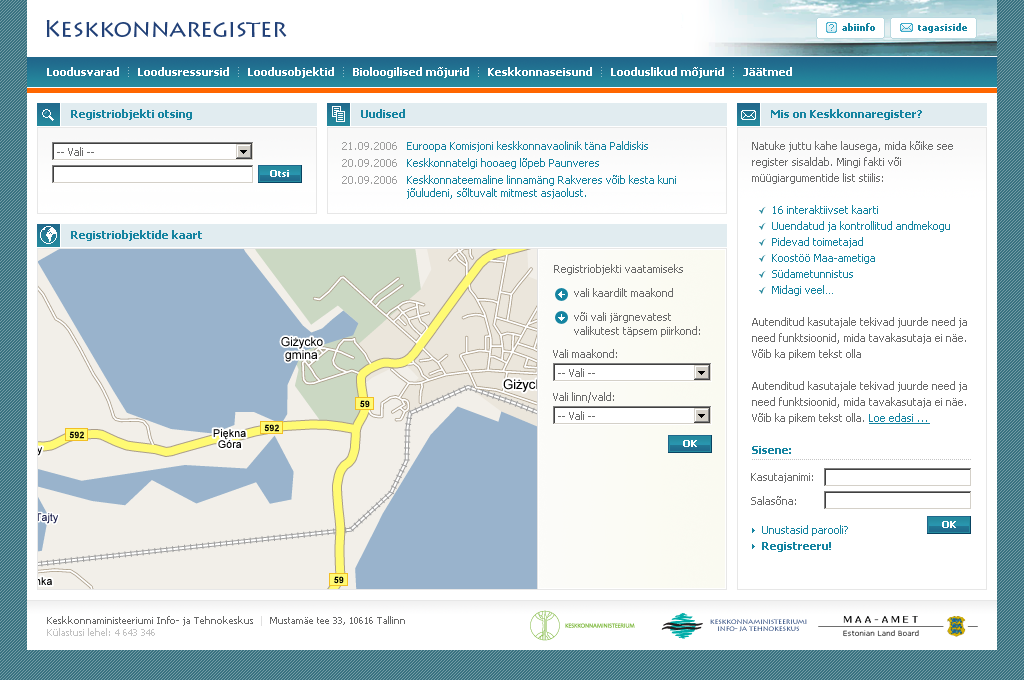Open the Loe edasi link

pos(899,418)
